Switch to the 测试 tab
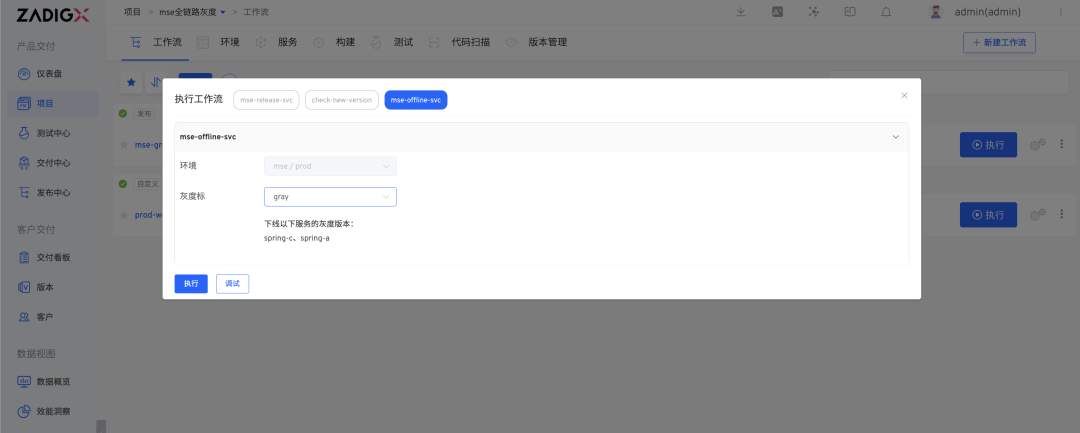This screenshot has height=433, width=1080. [x=392, y=42]
